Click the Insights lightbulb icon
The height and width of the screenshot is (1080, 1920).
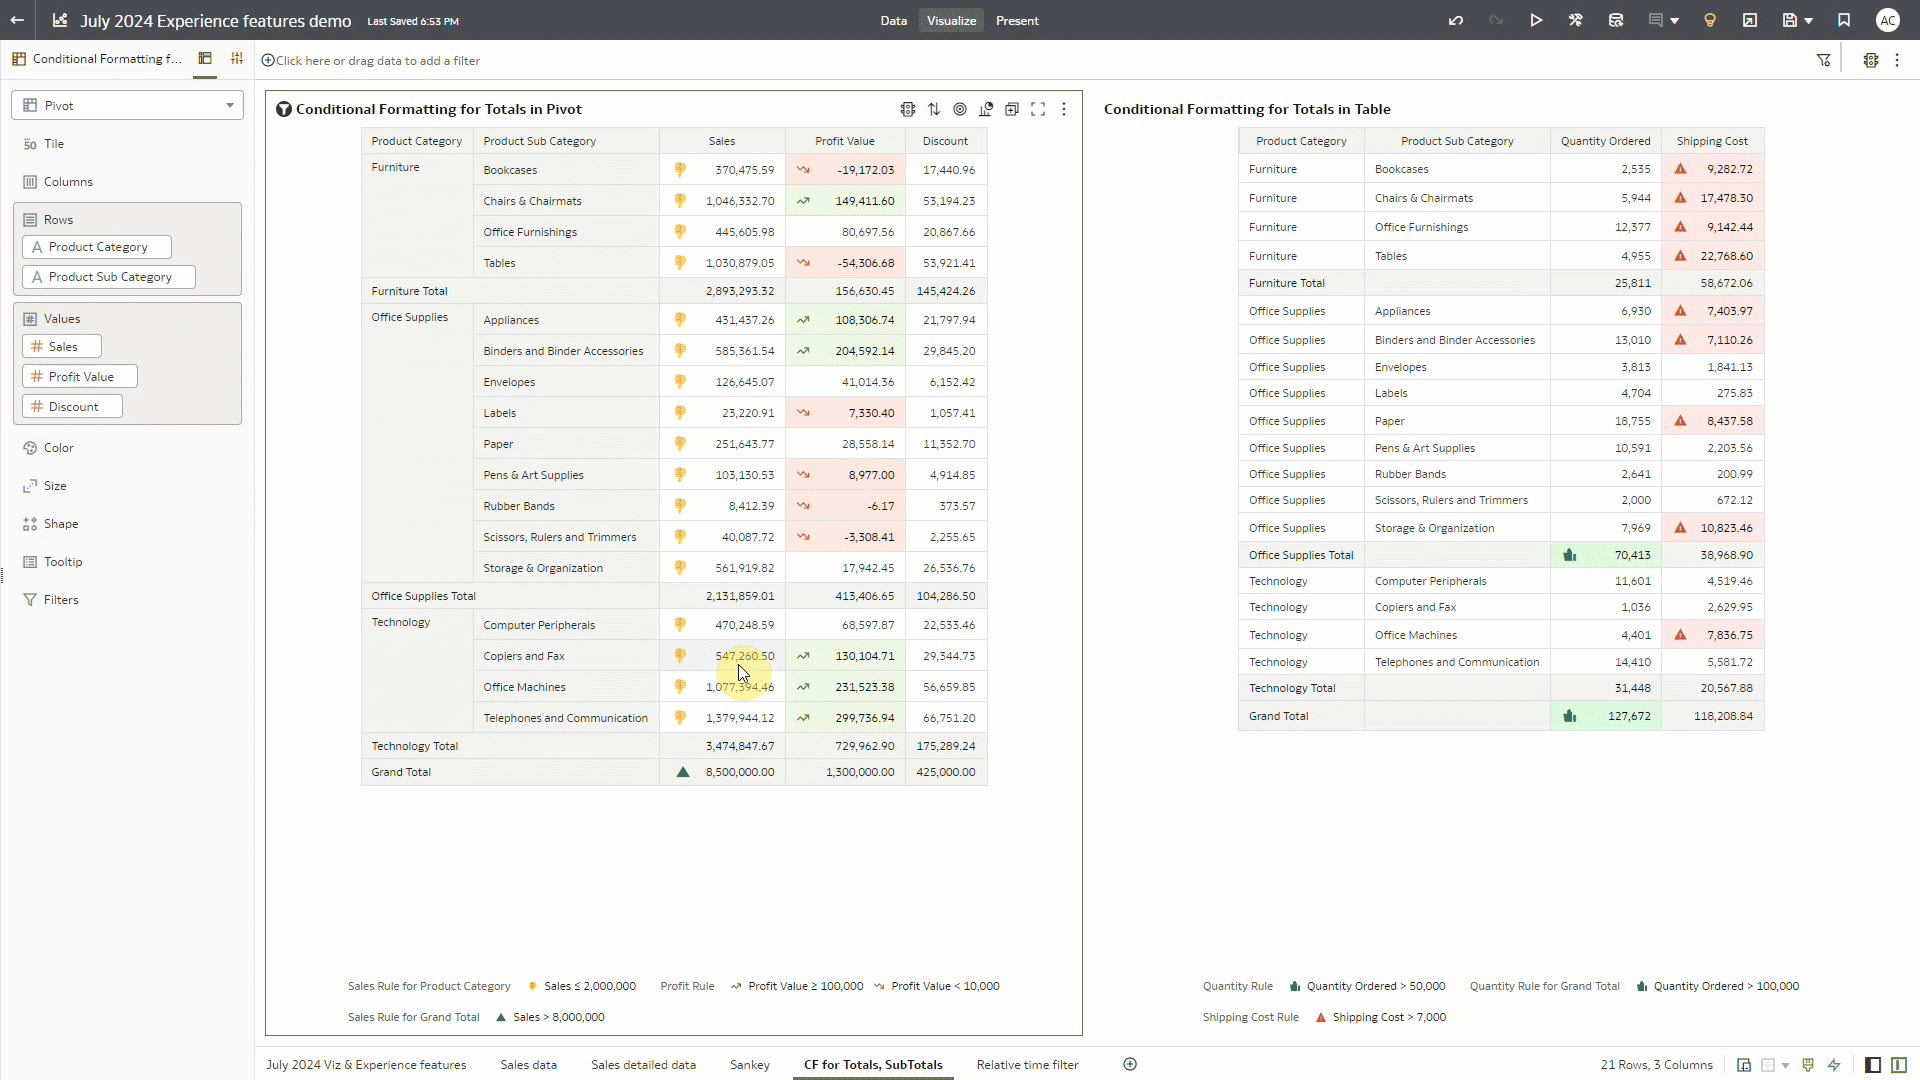(1710, 20)
